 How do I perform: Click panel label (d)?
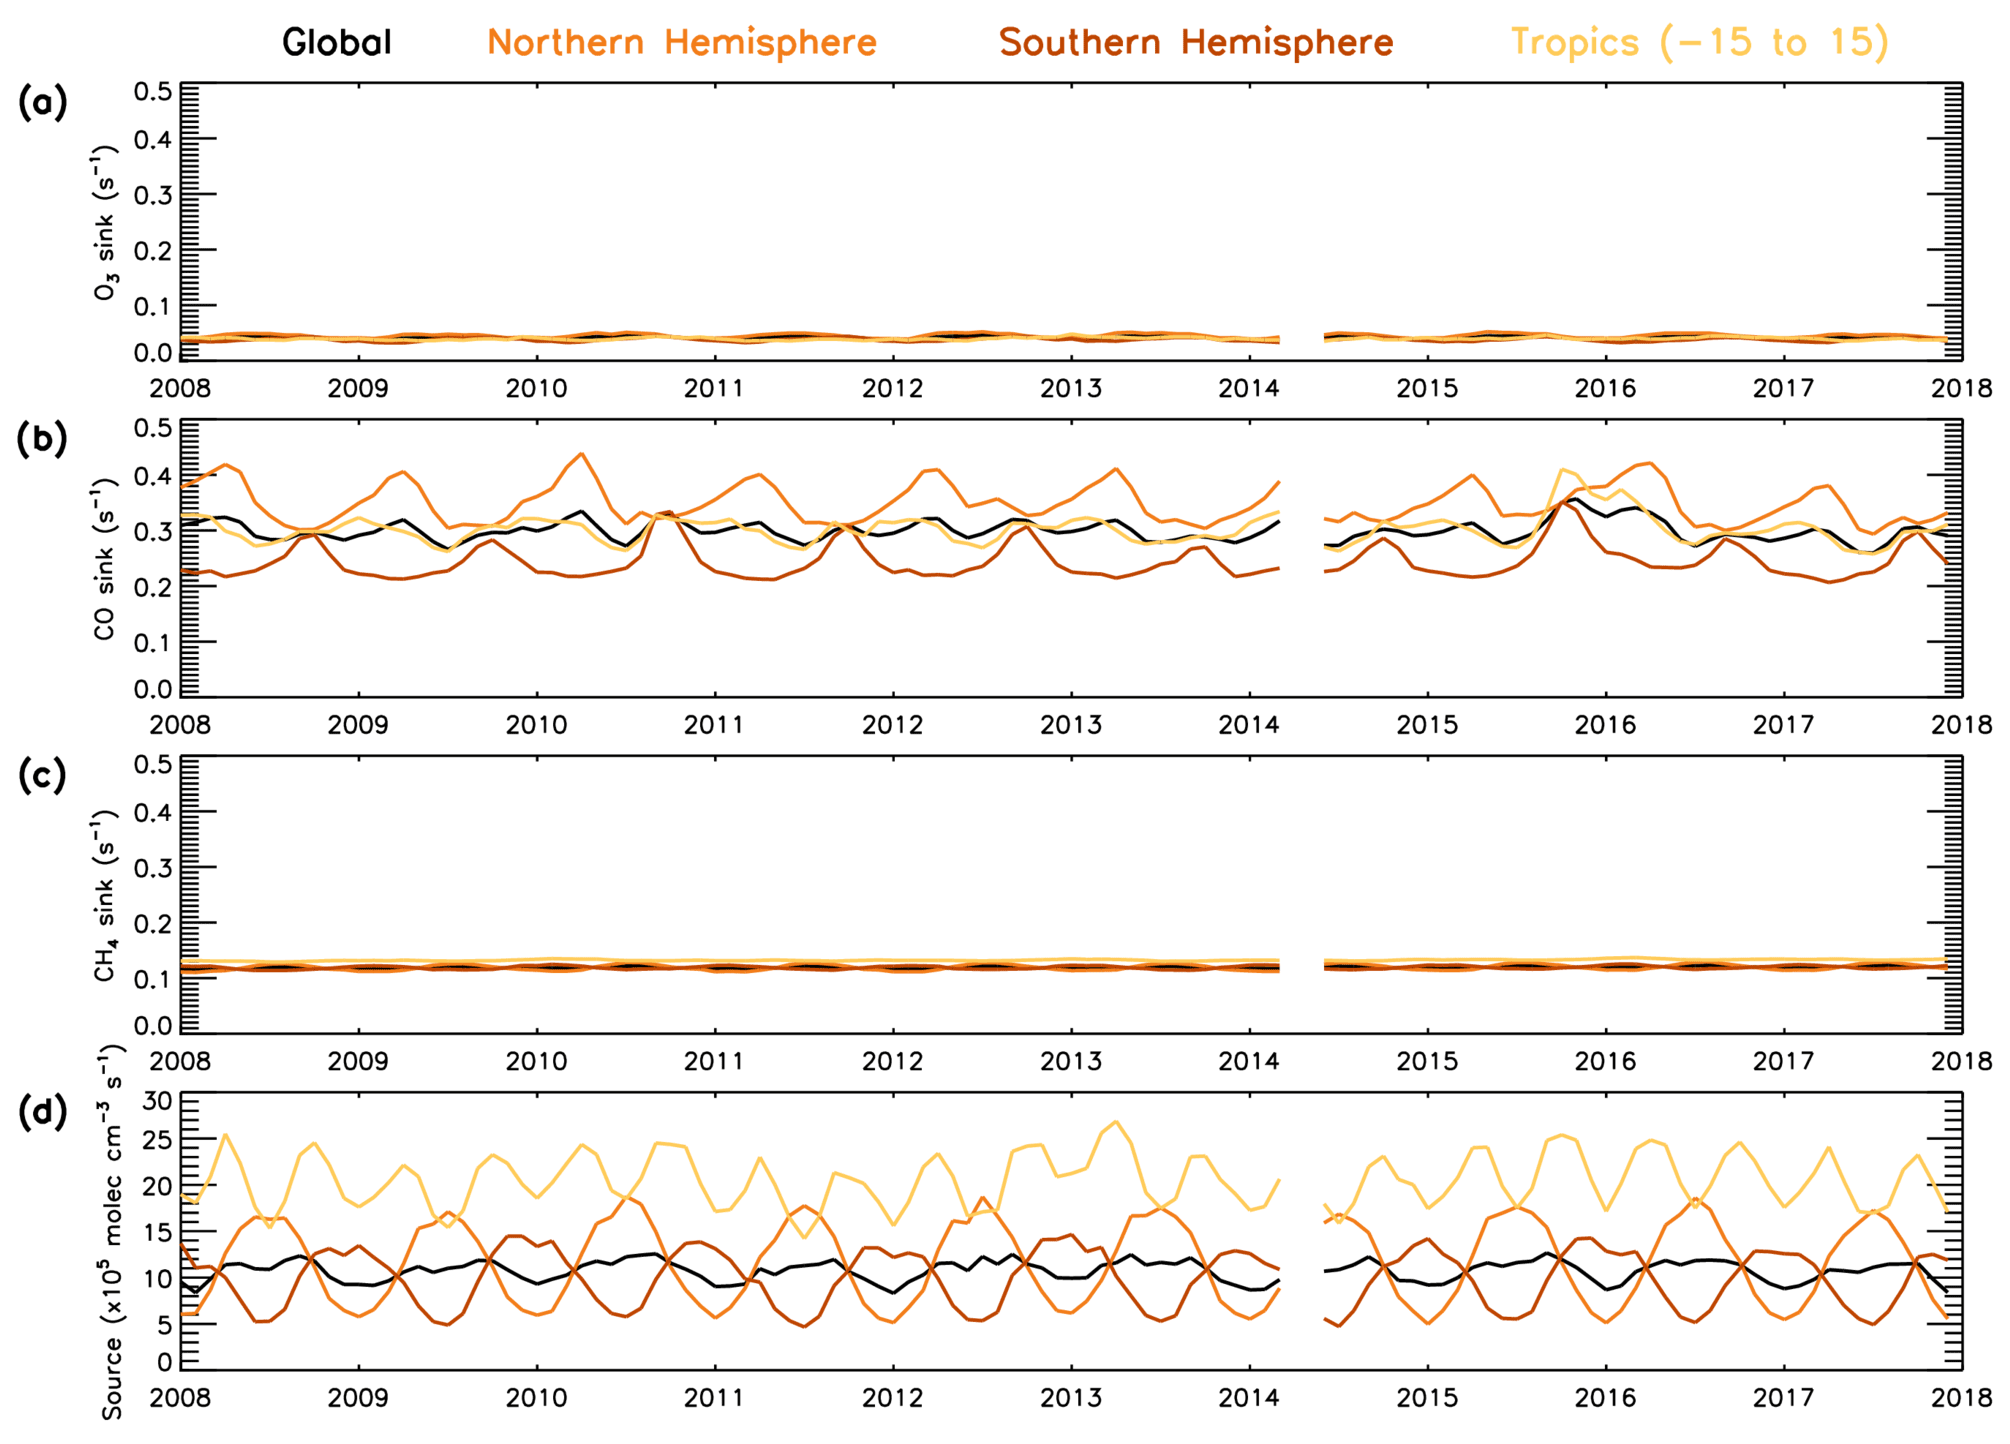click(42, 1112)
